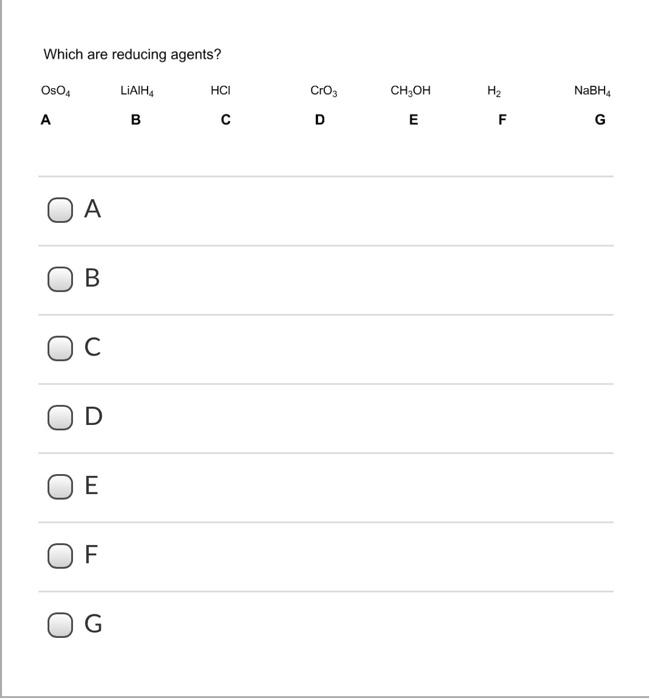Mark the checkbox for option E
Image resolution: width=650 pixels, height=700 pixels.
[x=60, y=487]
